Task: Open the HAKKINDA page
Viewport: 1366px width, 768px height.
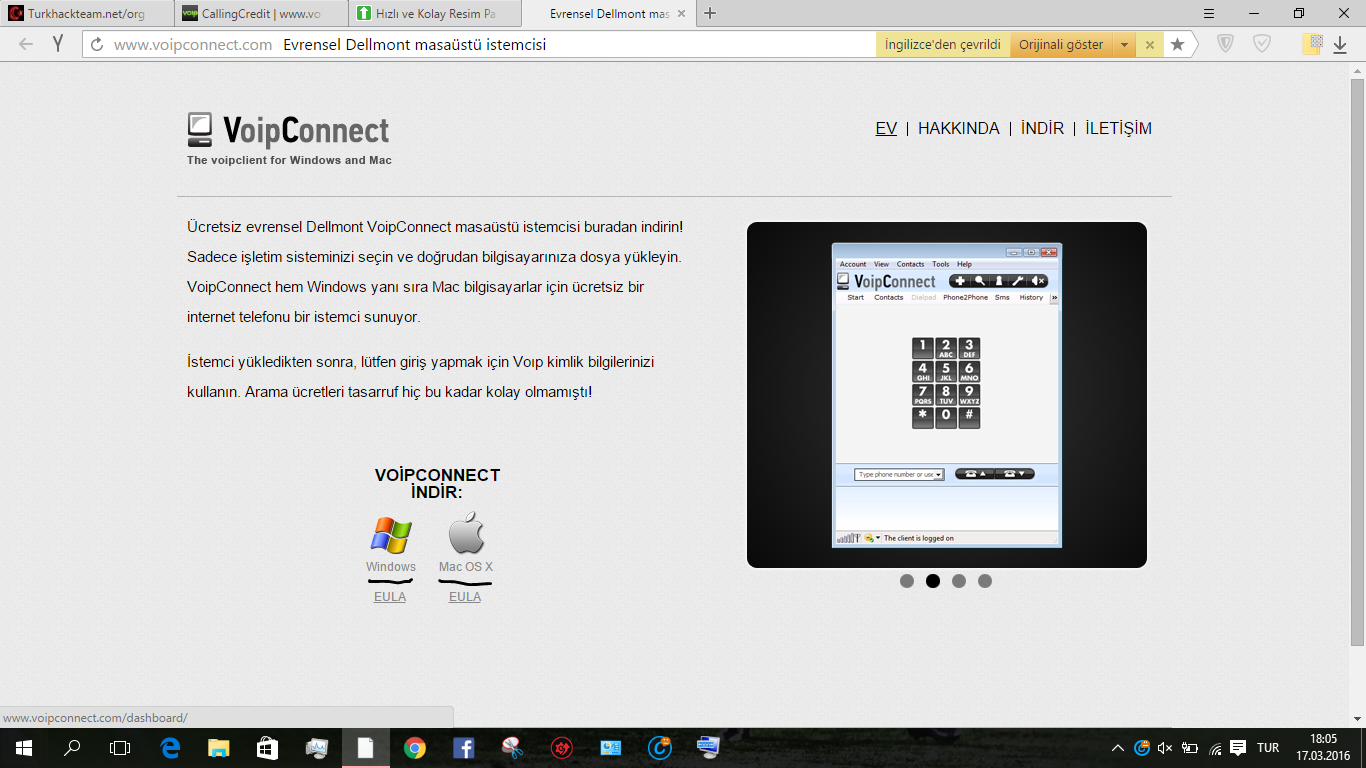Action: [959, 128]
